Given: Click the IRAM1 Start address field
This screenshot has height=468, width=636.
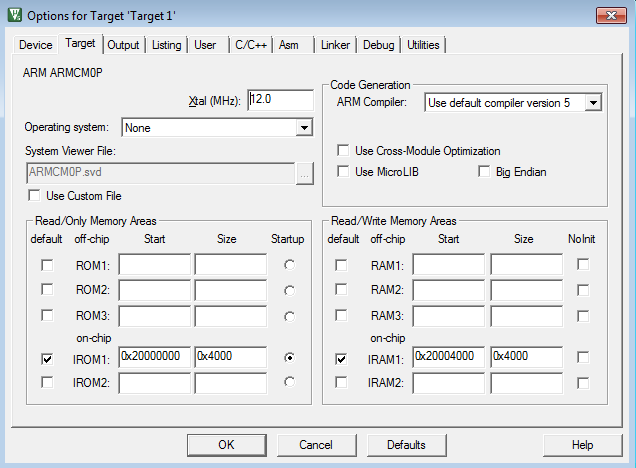Looking at the screenshot, I should [x=448, y=357].
